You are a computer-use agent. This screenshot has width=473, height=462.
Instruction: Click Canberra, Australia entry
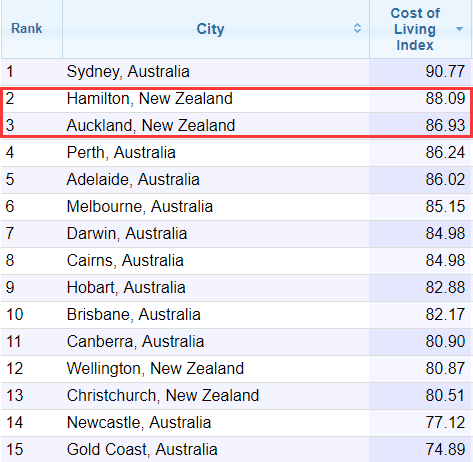point(135,342)
